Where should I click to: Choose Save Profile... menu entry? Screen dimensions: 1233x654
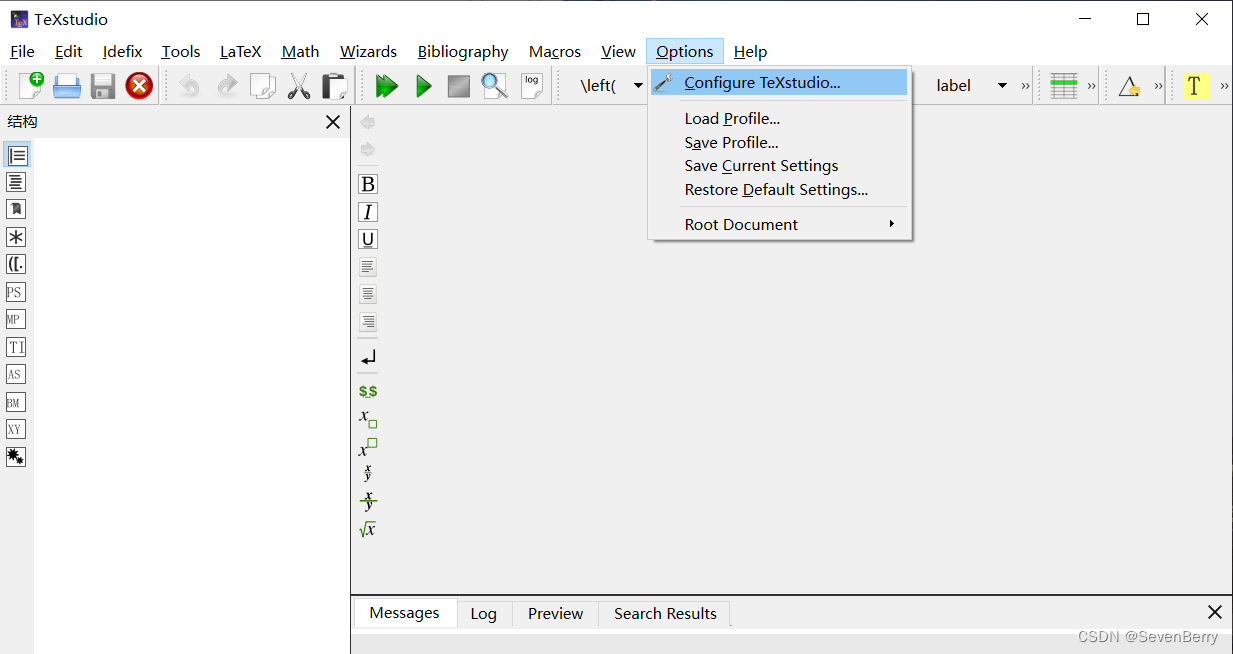779,142
